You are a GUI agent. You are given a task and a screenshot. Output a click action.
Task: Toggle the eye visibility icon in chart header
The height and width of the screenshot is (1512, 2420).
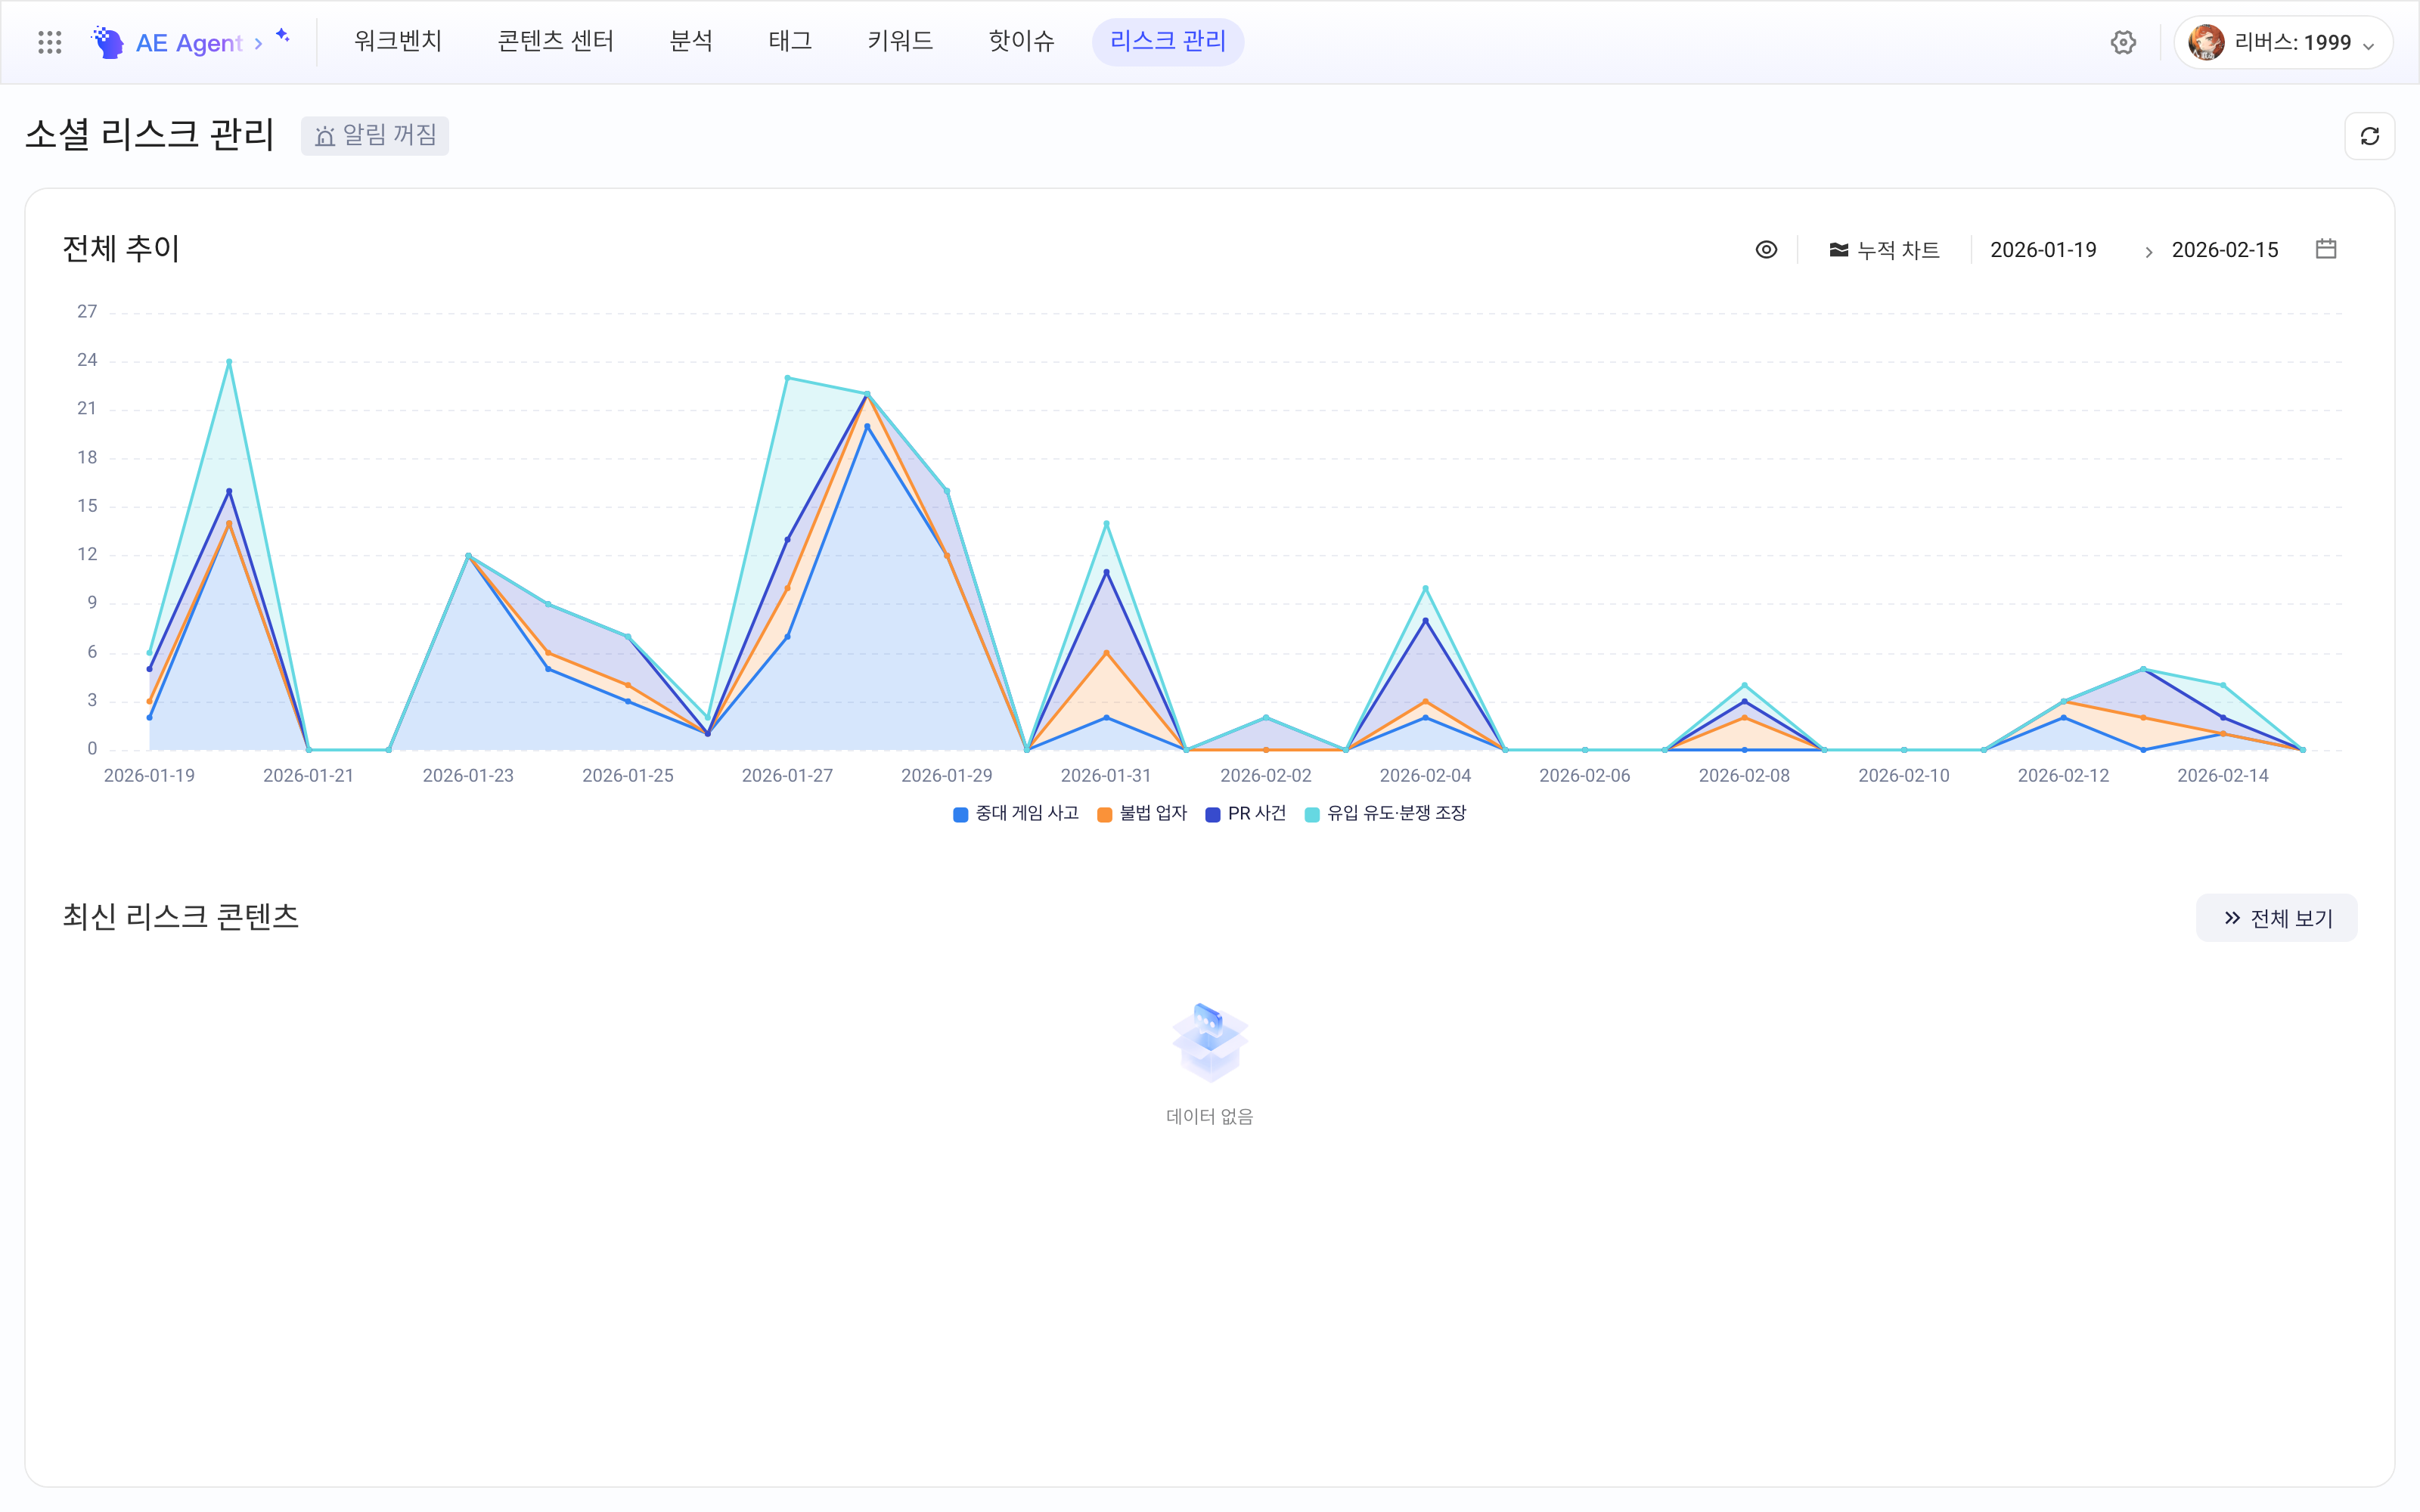(x=1766, y=249)
